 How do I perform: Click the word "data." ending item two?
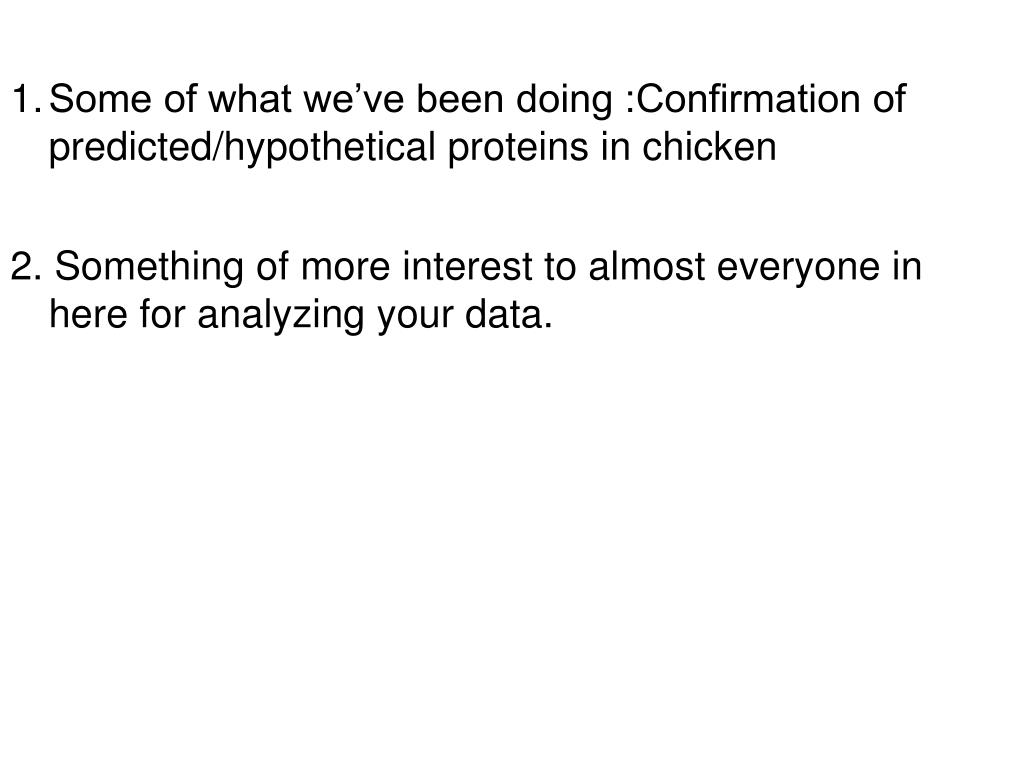click(509, 314)
